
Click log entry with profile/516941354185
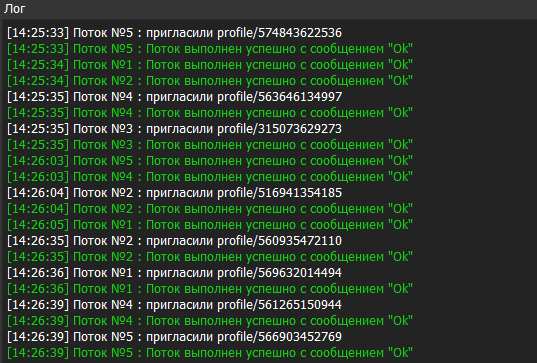click(174, 193)
